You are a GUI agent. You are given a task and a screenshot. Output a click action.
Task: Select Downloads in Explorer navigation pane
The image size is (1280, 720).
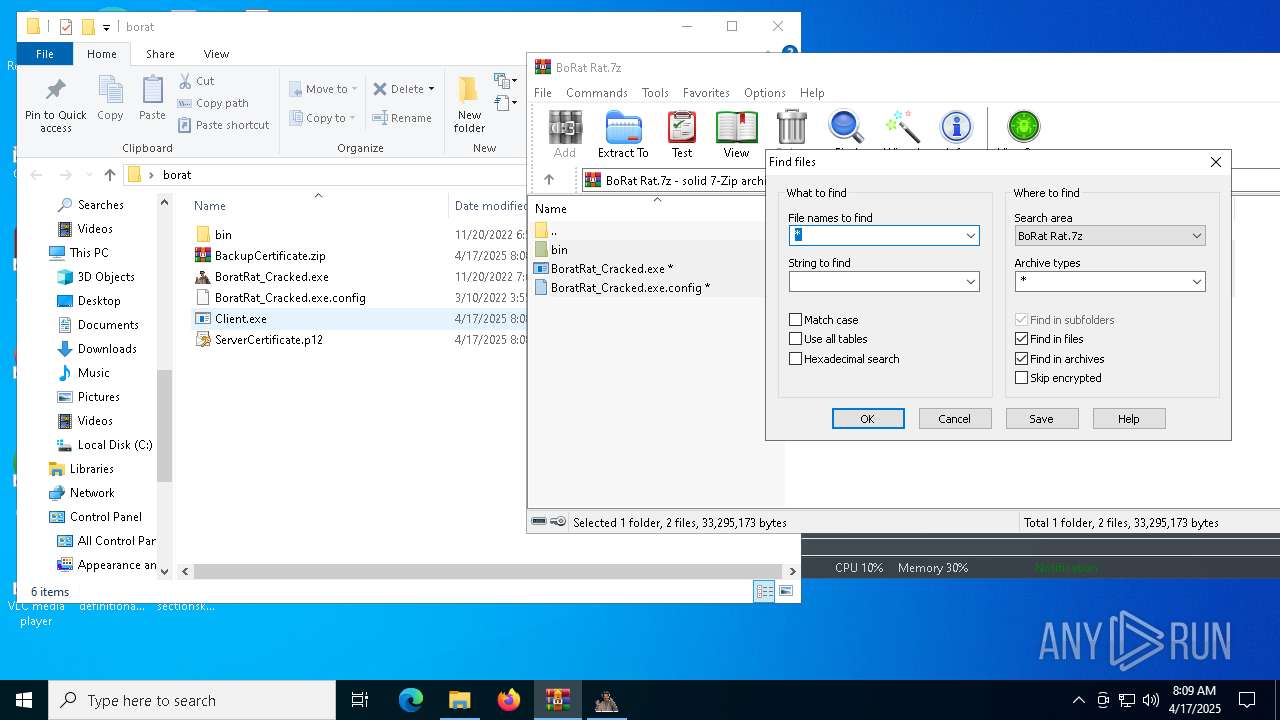pos(107,349)
